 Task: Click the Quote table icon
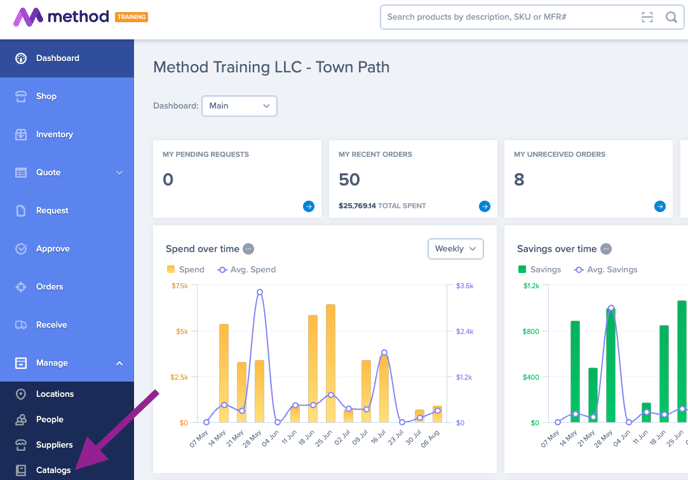click(x=21, y=172)
